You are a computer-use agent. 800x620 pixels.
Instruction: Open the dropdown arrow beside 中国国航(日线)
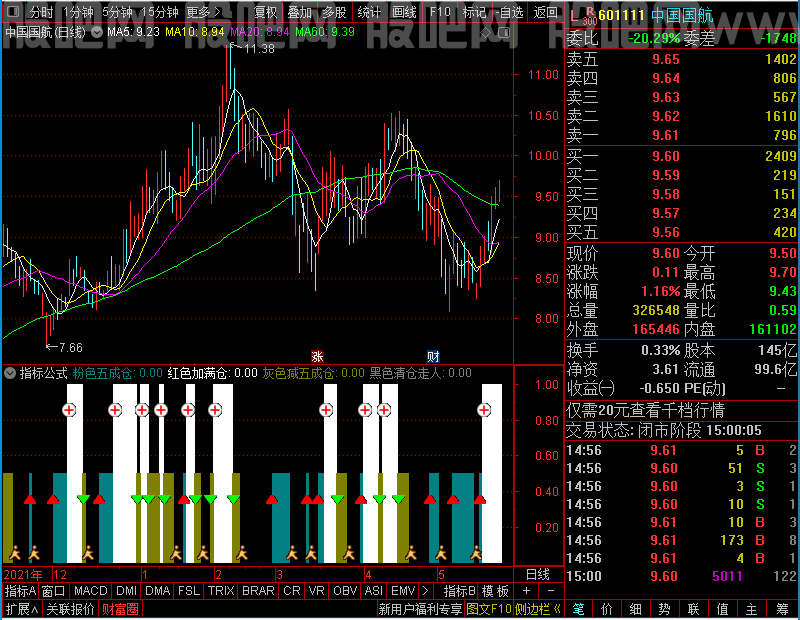(x=96, y=32)
